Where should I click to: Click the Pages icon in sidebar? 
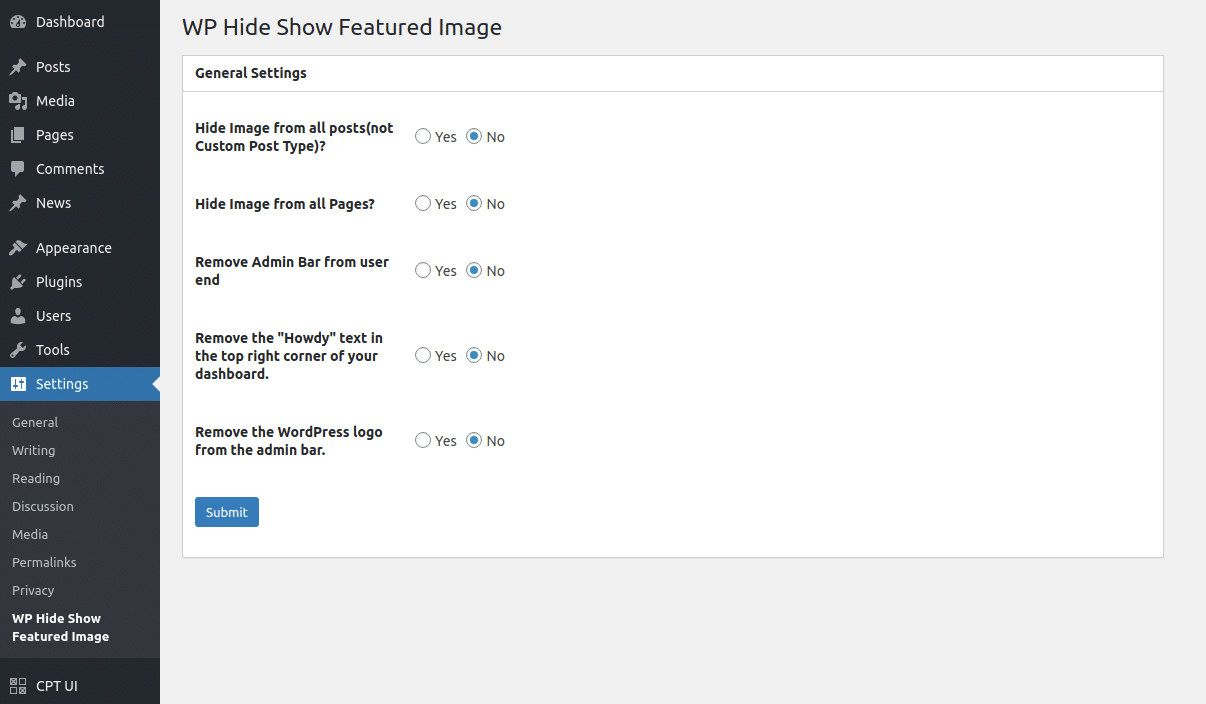pos(18,135)
